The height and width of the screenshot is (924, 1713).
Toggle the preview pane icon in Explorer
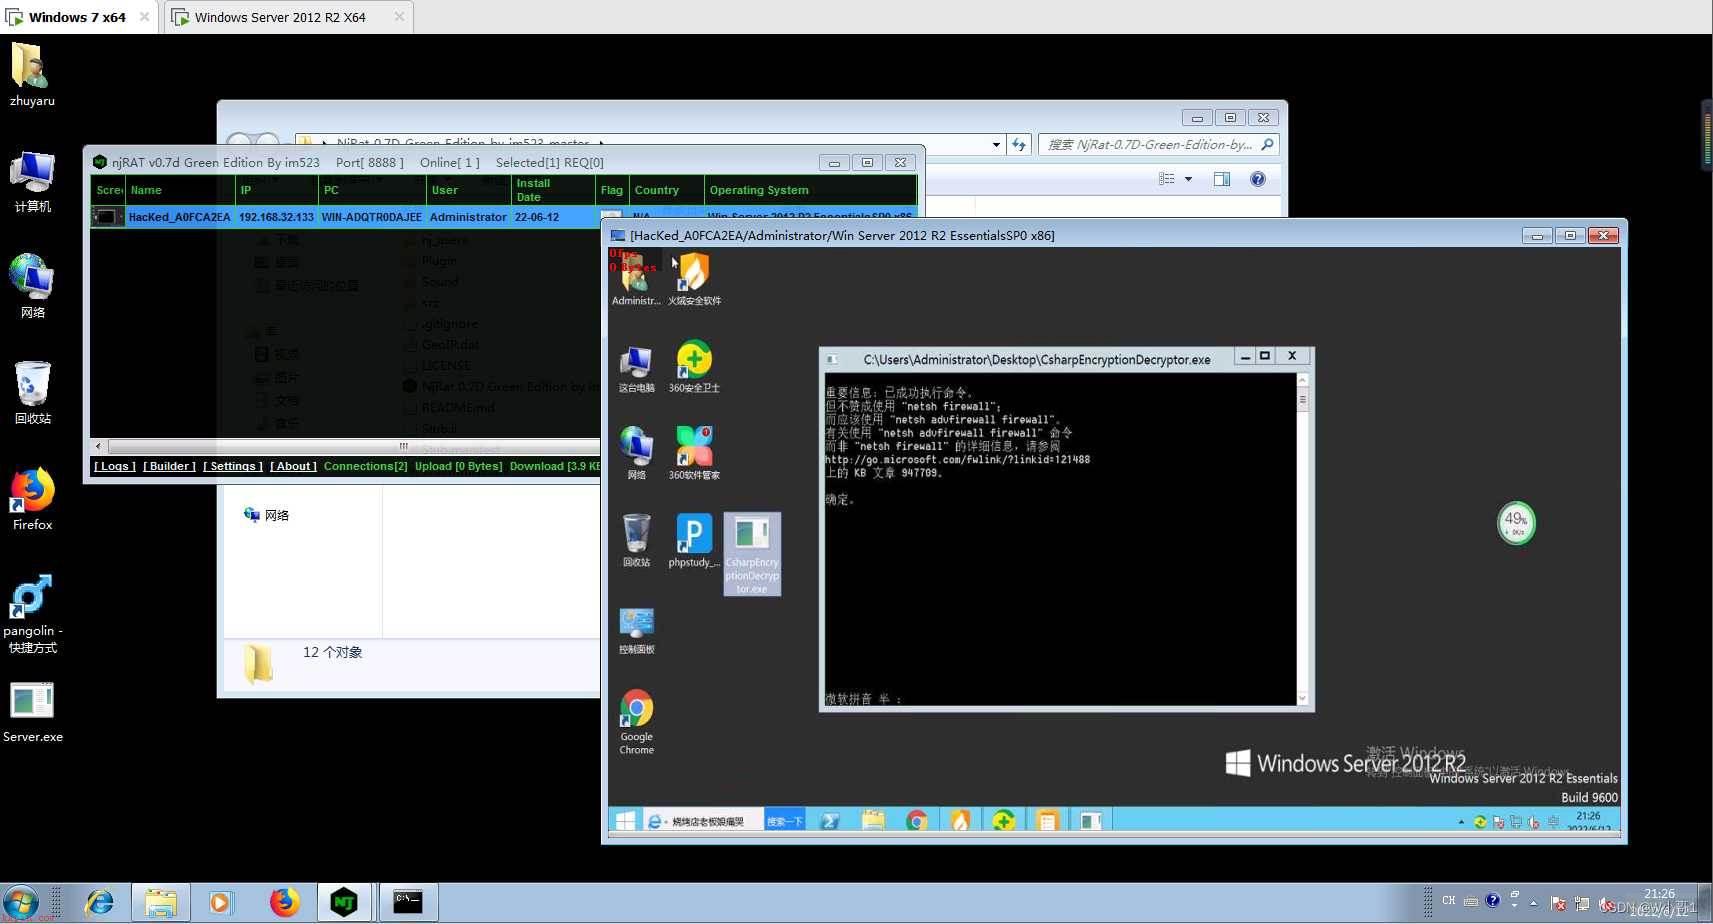(1222, 179)
